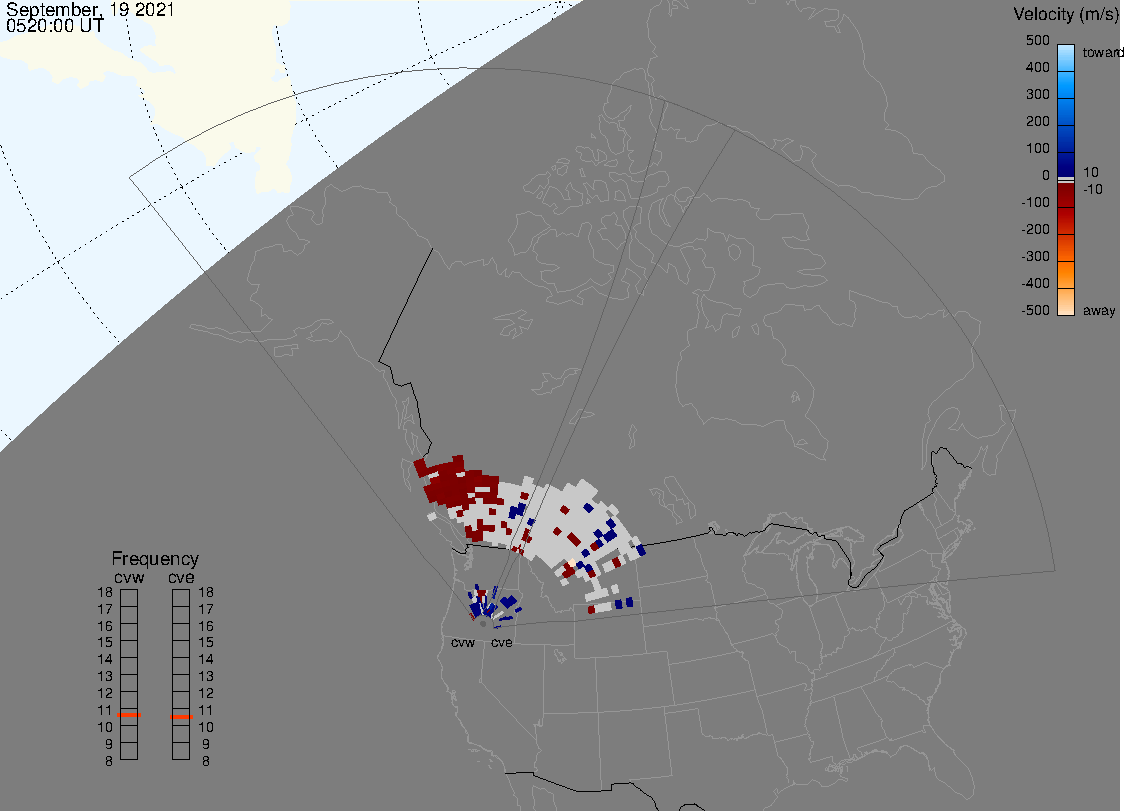This screenshot has height=811, width=1124.
Task: Click the 11 label beside cve frequency bar
Action: click(206, 711)
